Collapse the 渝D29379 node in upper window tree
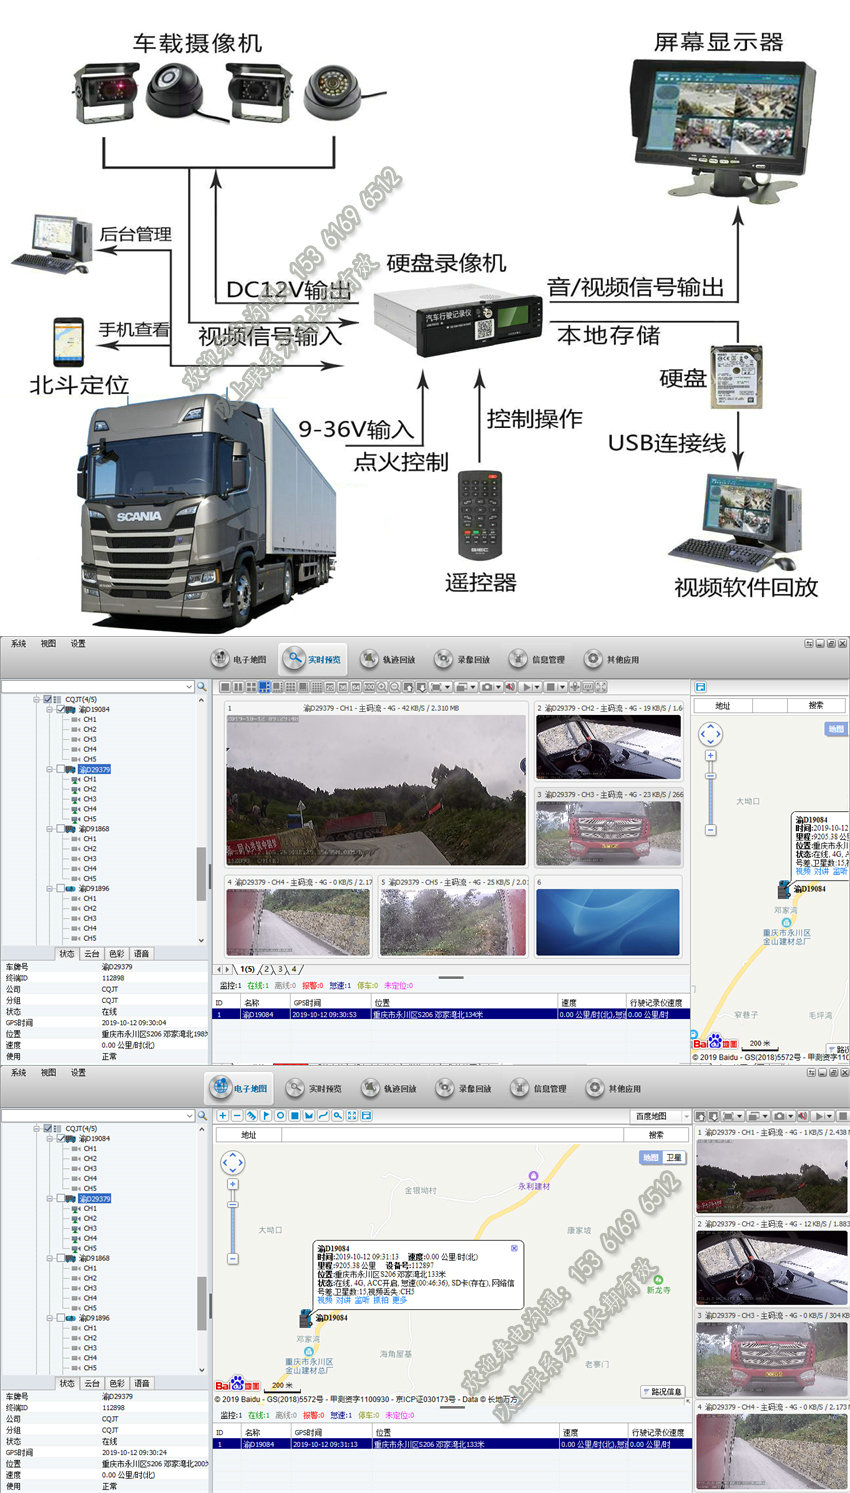The height and width of the screenshot is (1493, 850). [x=50, y=769]
